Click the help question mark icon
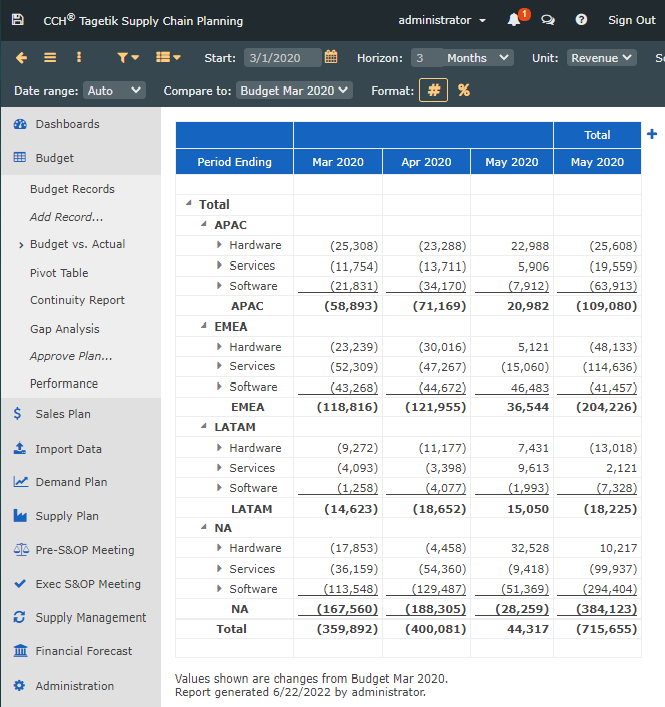The image size is (665, 707). 581,20
